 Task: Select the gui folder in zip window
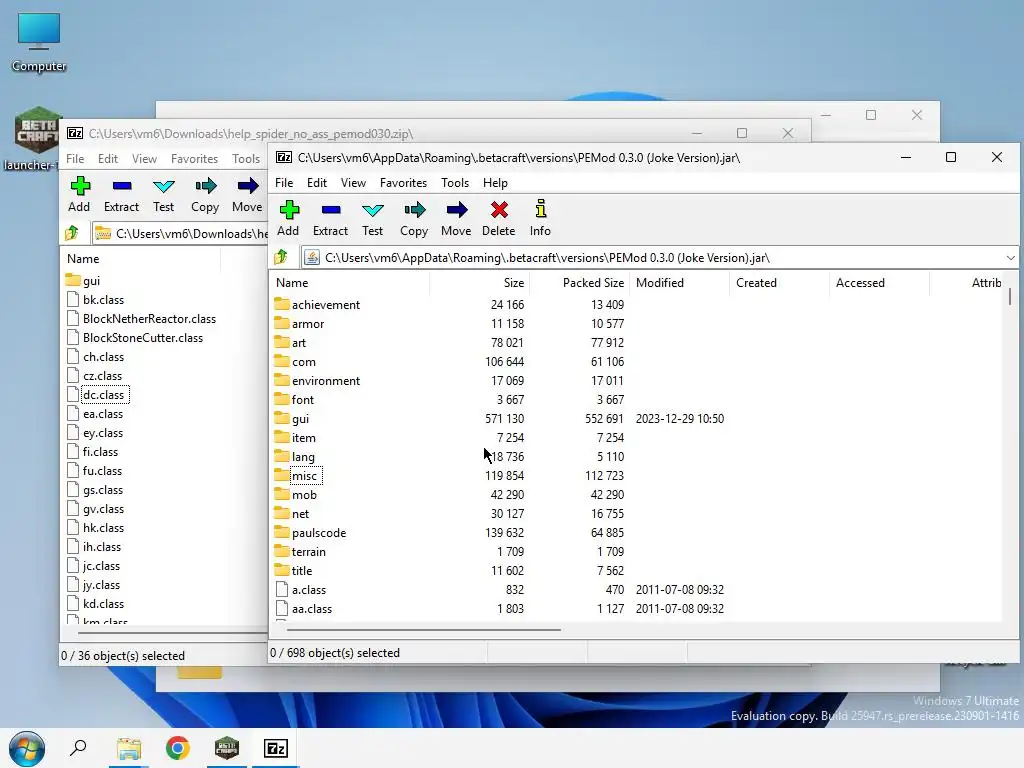click(91, 281)
